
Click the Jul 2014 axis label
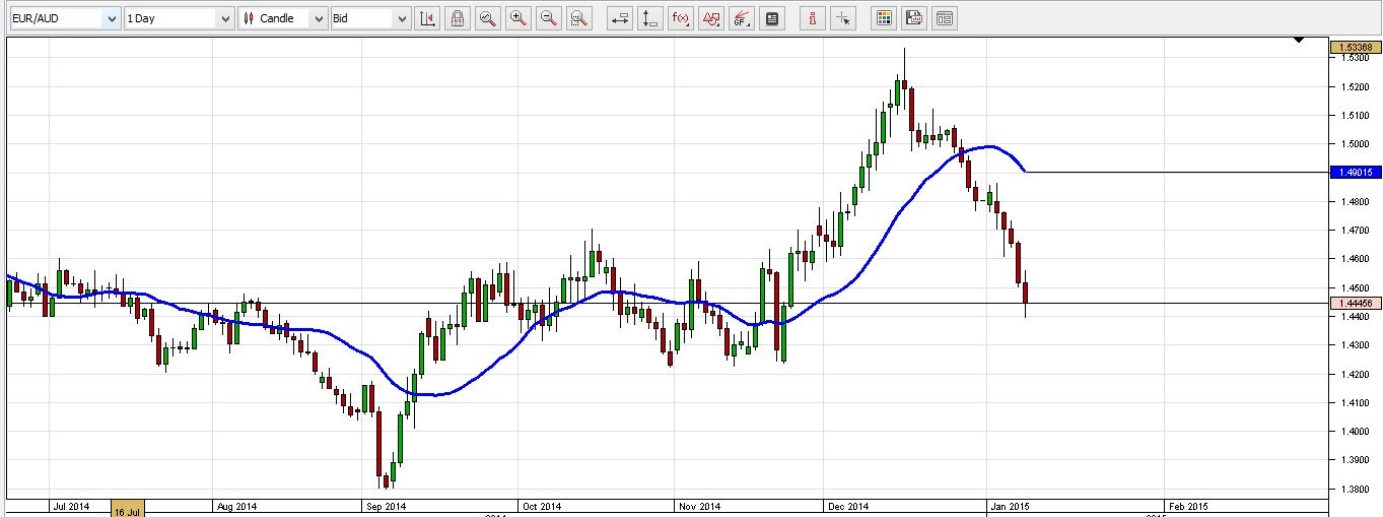pyautogui.click(x=70, y=506)
